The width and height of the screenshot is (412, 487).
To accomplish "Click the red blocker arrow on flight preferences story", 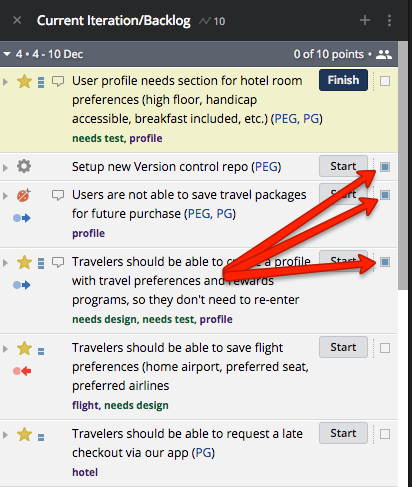I will click(22, 371).
